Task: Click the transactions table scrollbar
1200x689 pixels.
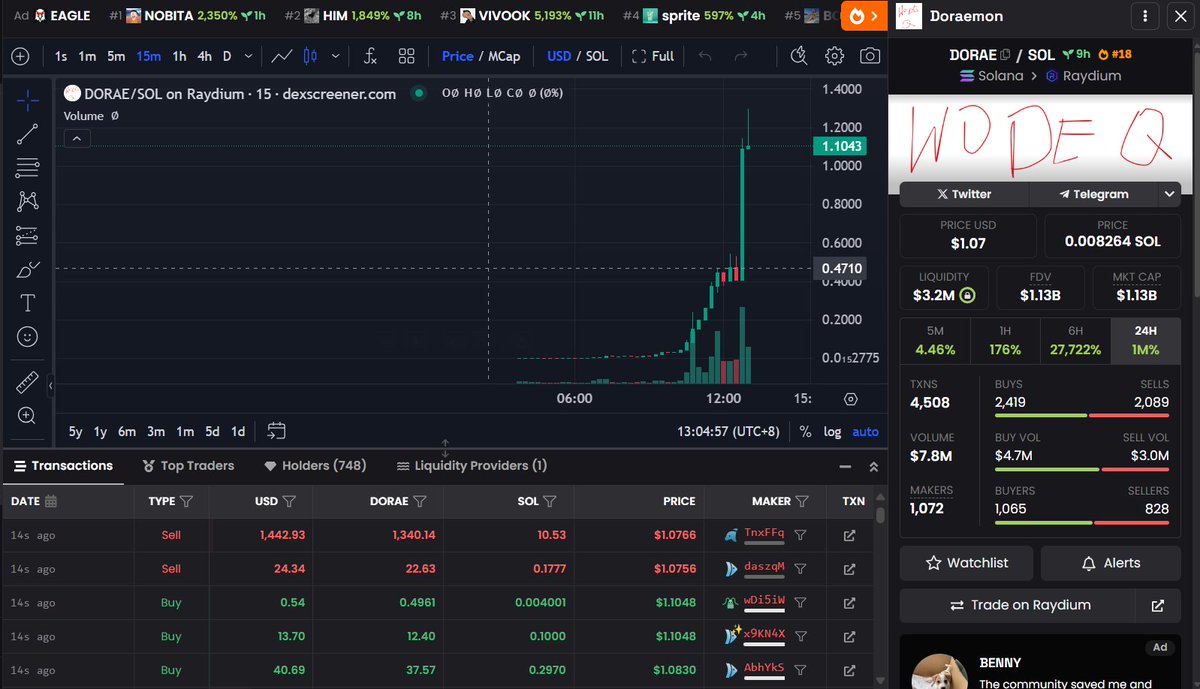Action: [x=880, y=516]
